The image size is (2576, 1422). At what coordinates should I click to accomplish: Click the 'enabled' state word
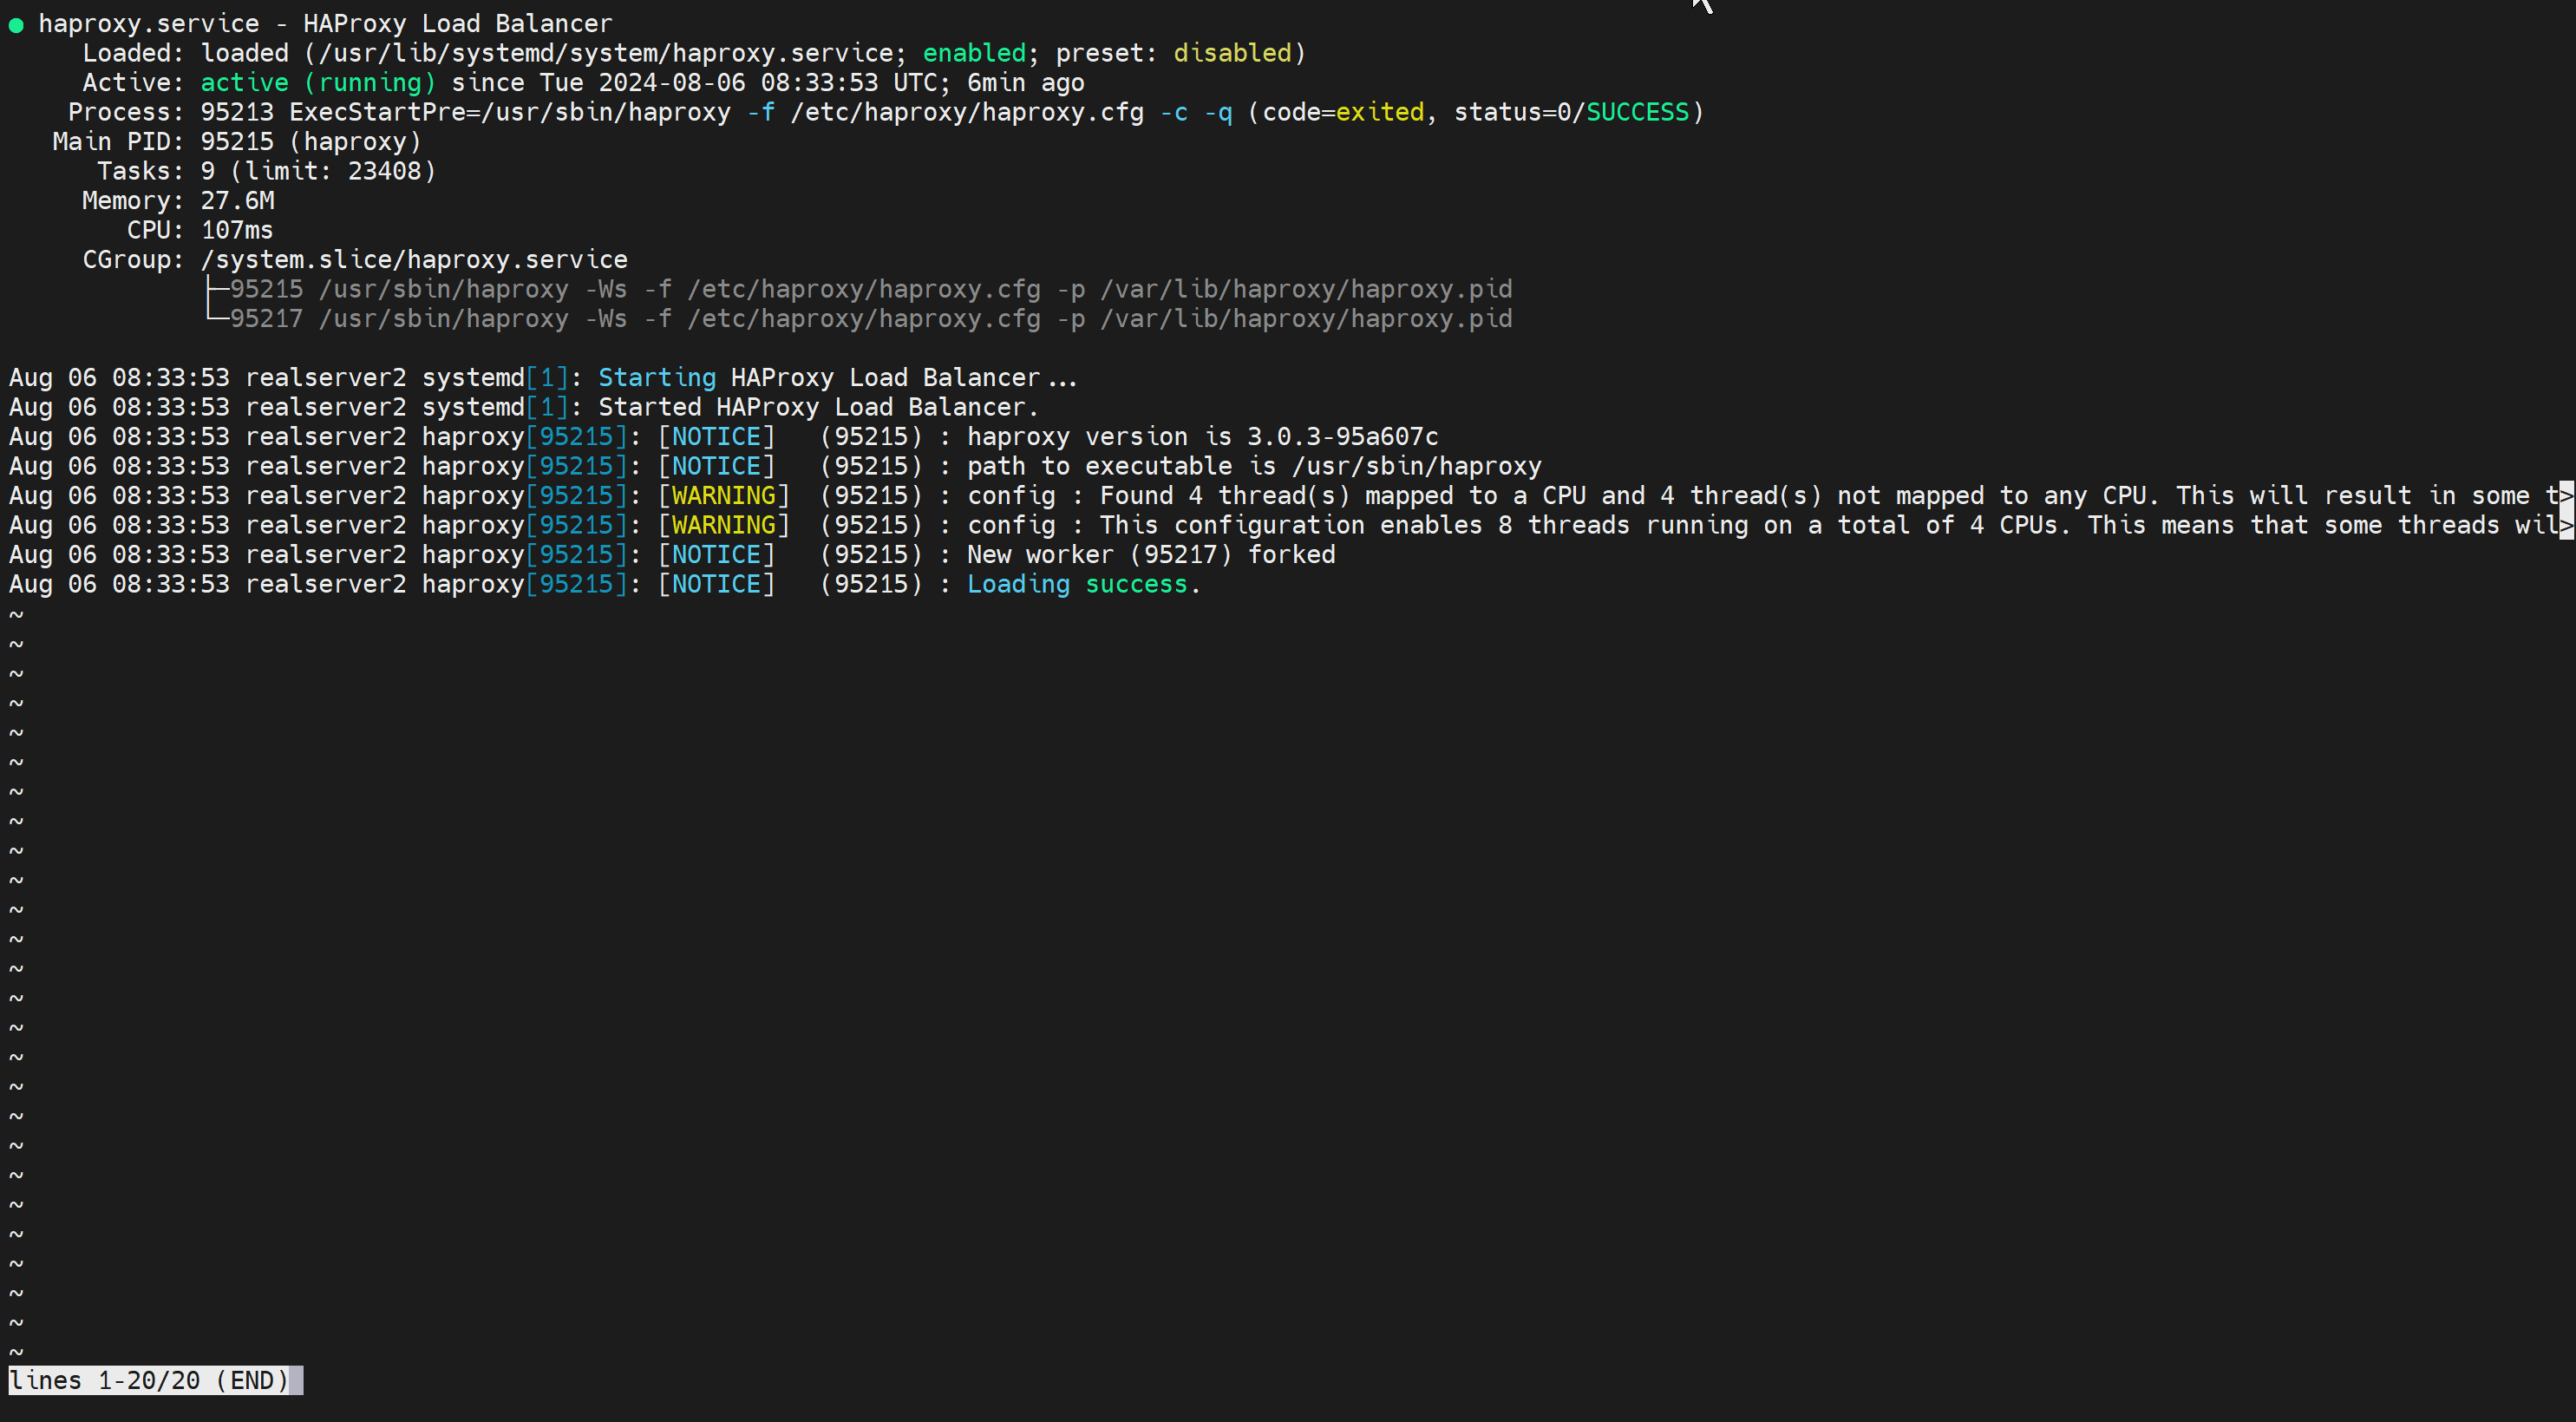coord(973,53)
